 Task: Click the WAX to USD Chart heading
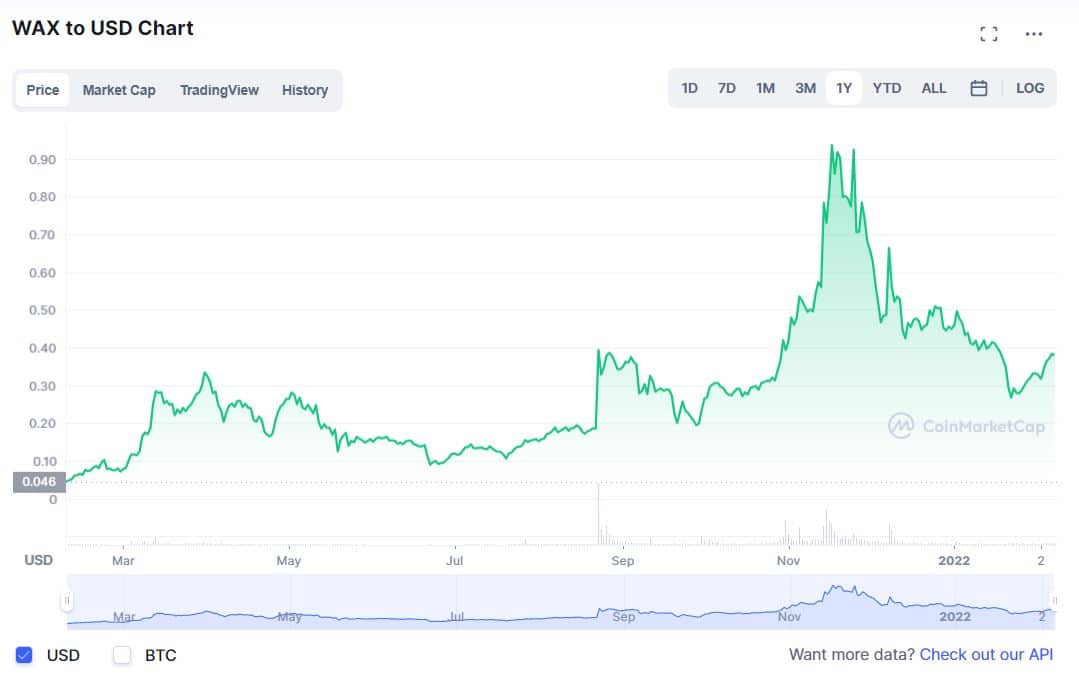coord(103,28)
